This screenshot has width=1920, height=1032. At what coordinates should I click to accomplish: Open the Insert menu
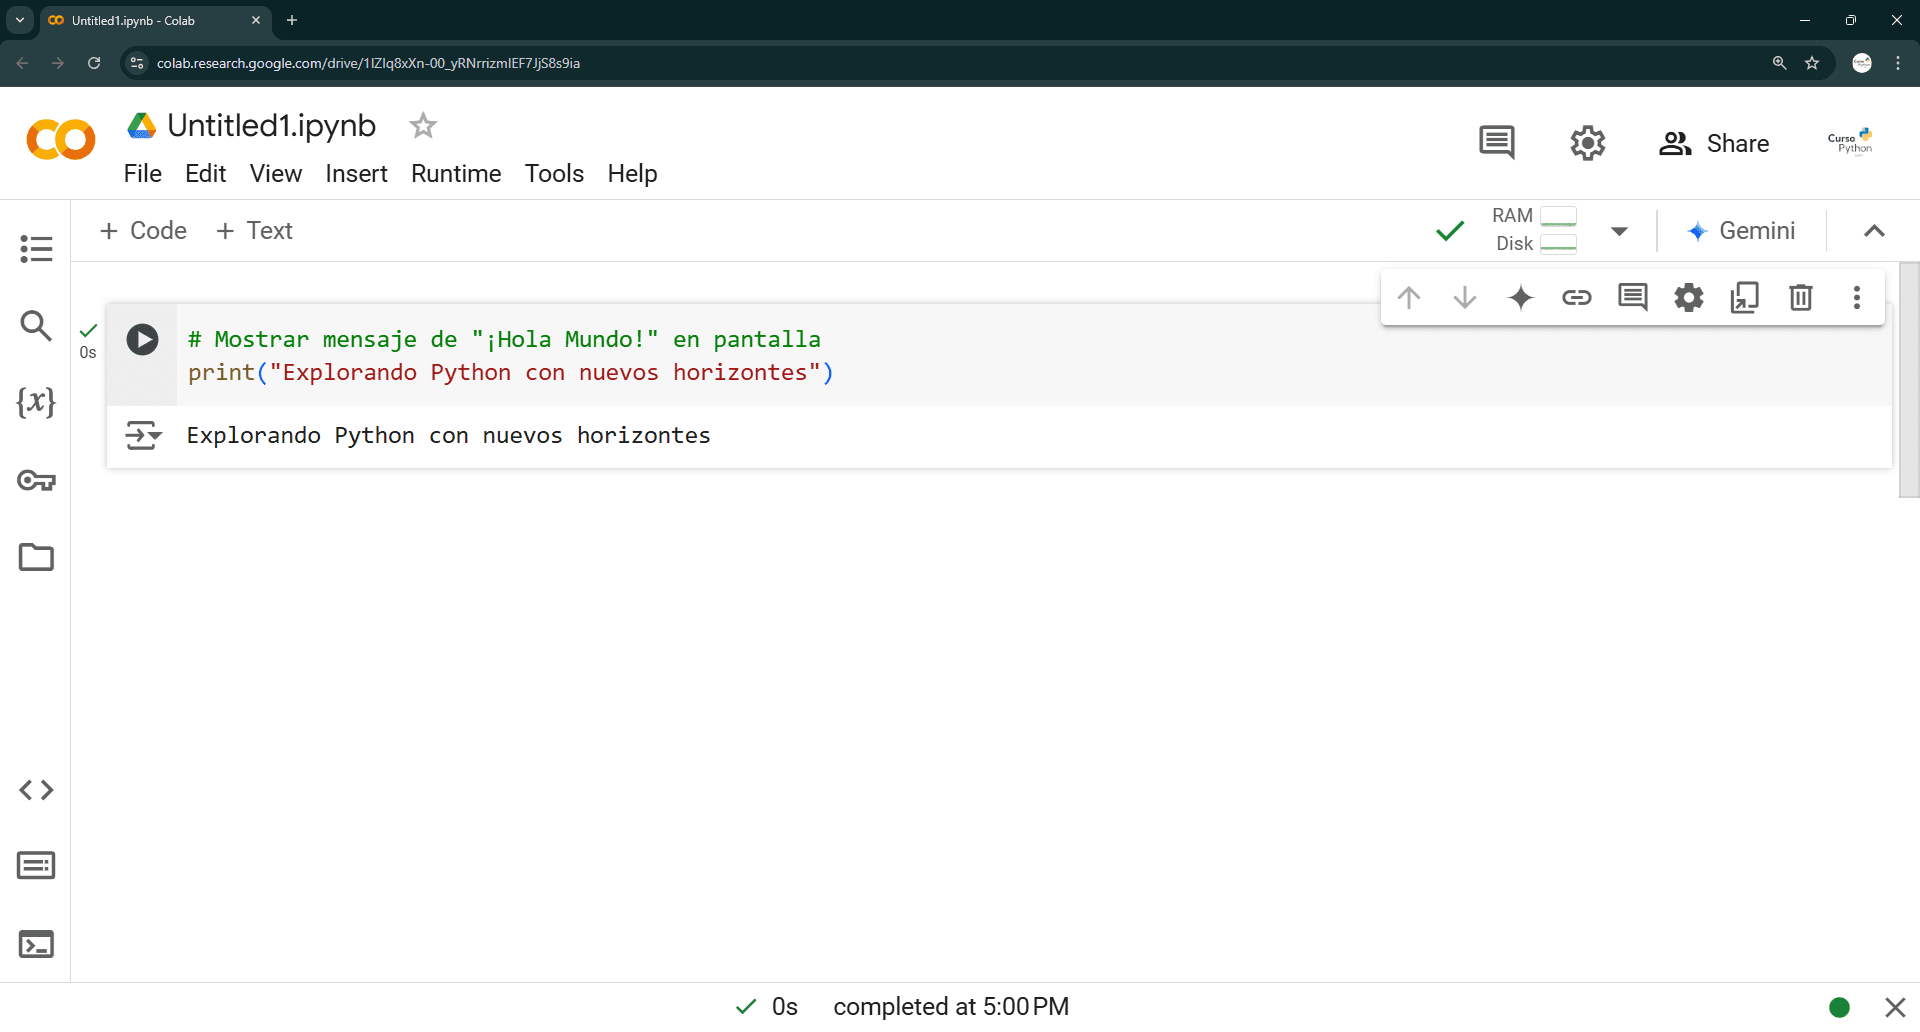click(356, 173)
